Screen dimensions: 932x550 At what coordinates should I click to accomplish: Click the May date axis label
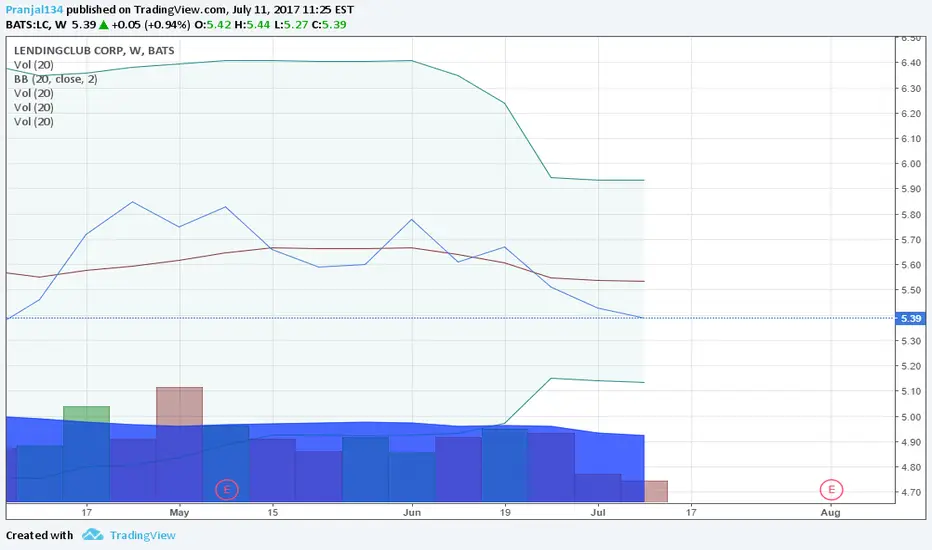click(x=179, y=512)
